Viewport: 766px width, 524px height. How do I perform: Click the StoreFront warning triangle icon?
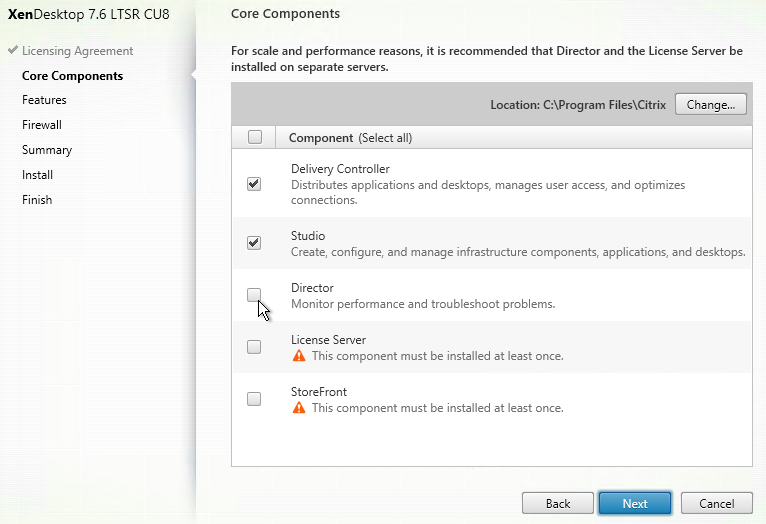[298, 408]
